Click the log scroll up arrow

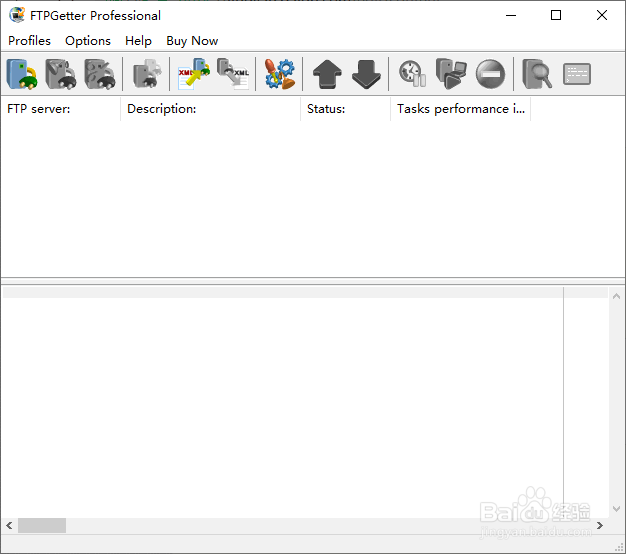[x=616, y=296]
